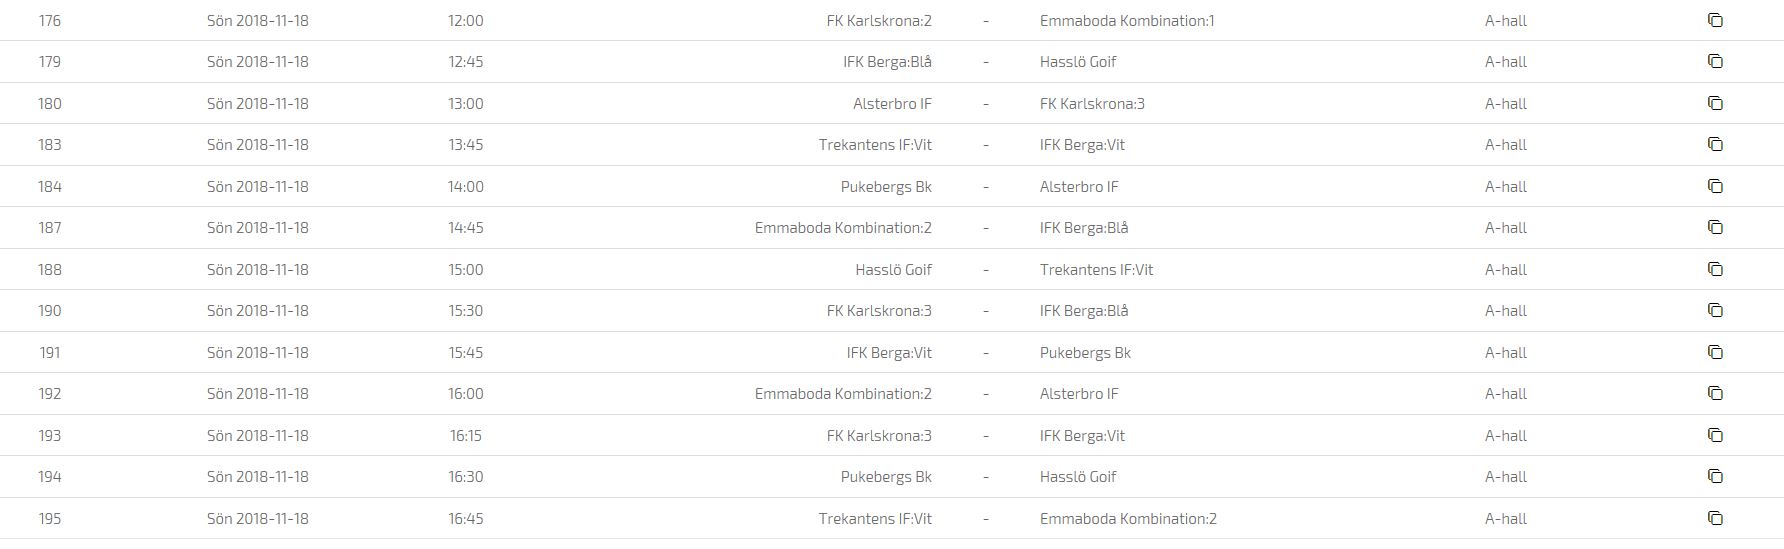1784x549 pixels.
Task: Click copy icon for match 187
Action: [x=1715, y=227]
